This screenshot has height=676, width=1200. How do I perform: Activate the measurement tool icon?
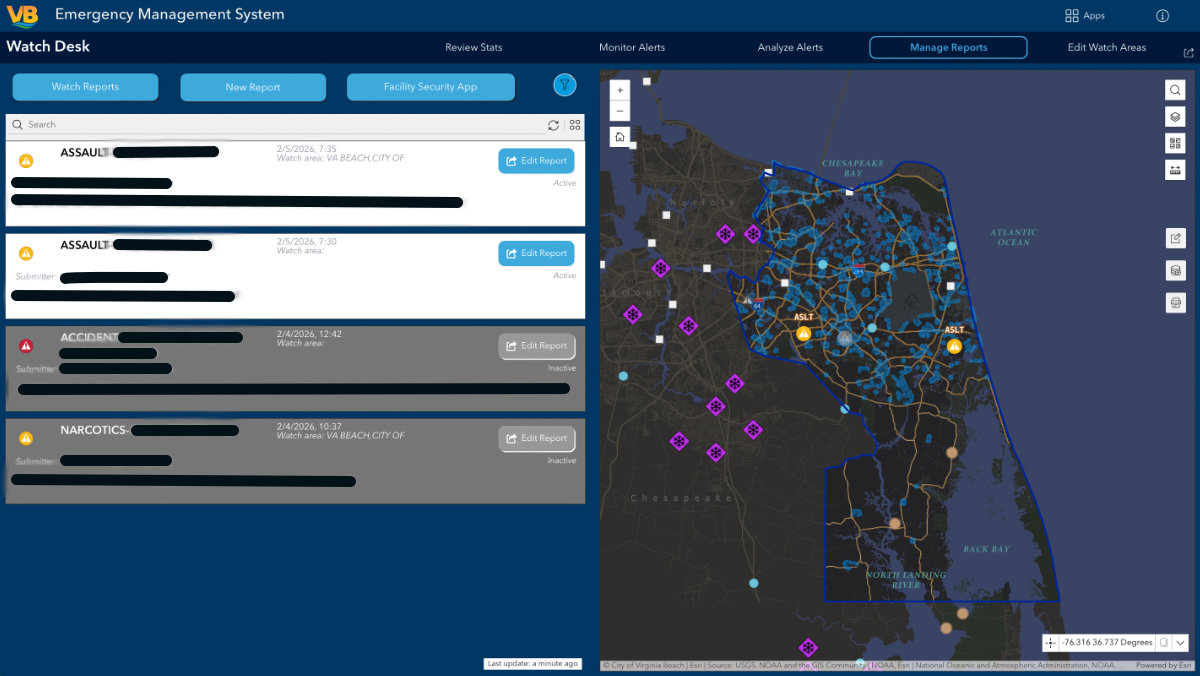(1175, 170)
